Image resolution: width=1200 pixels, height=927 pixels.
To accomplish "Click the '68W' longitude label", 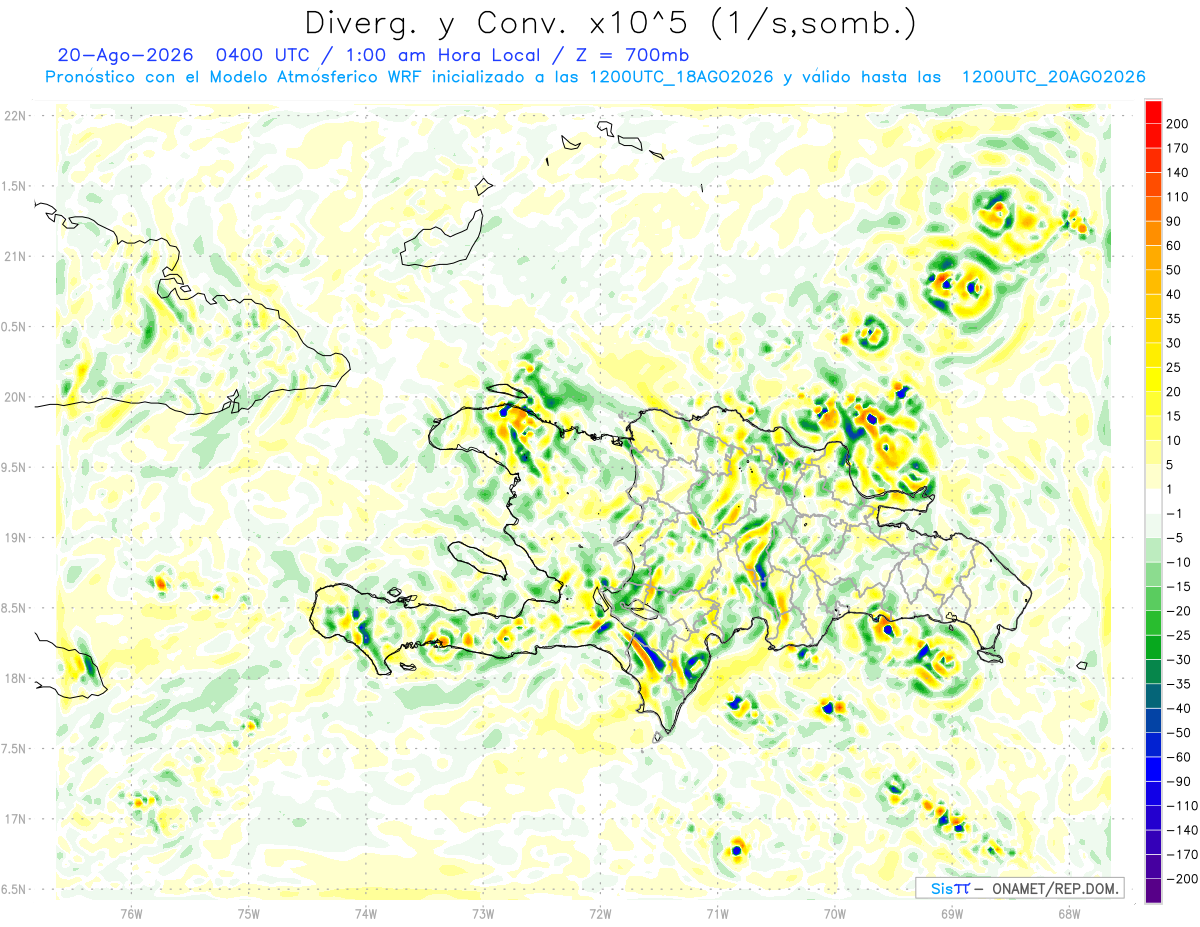I will [x=1069, y=913].
